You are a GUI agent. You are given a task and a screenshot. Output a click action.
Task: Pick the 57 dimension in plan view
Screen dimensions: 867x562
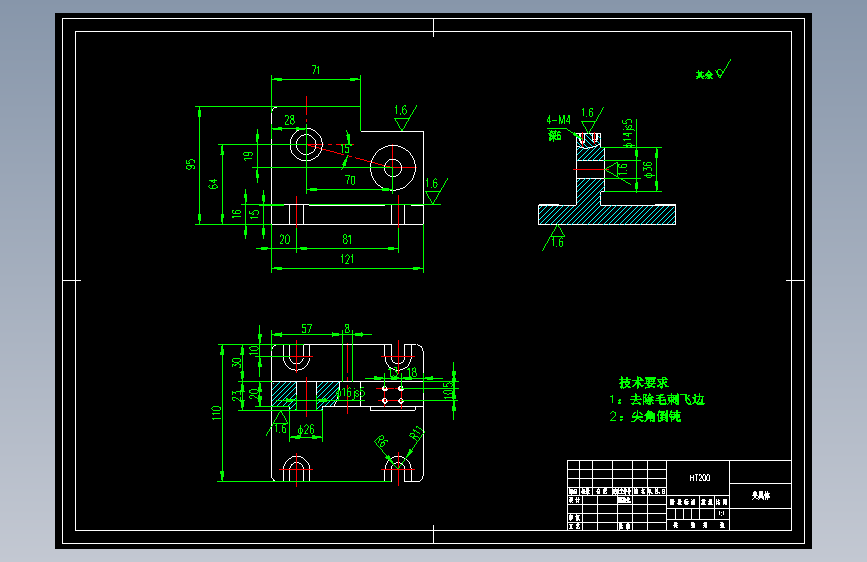point(307,329)
